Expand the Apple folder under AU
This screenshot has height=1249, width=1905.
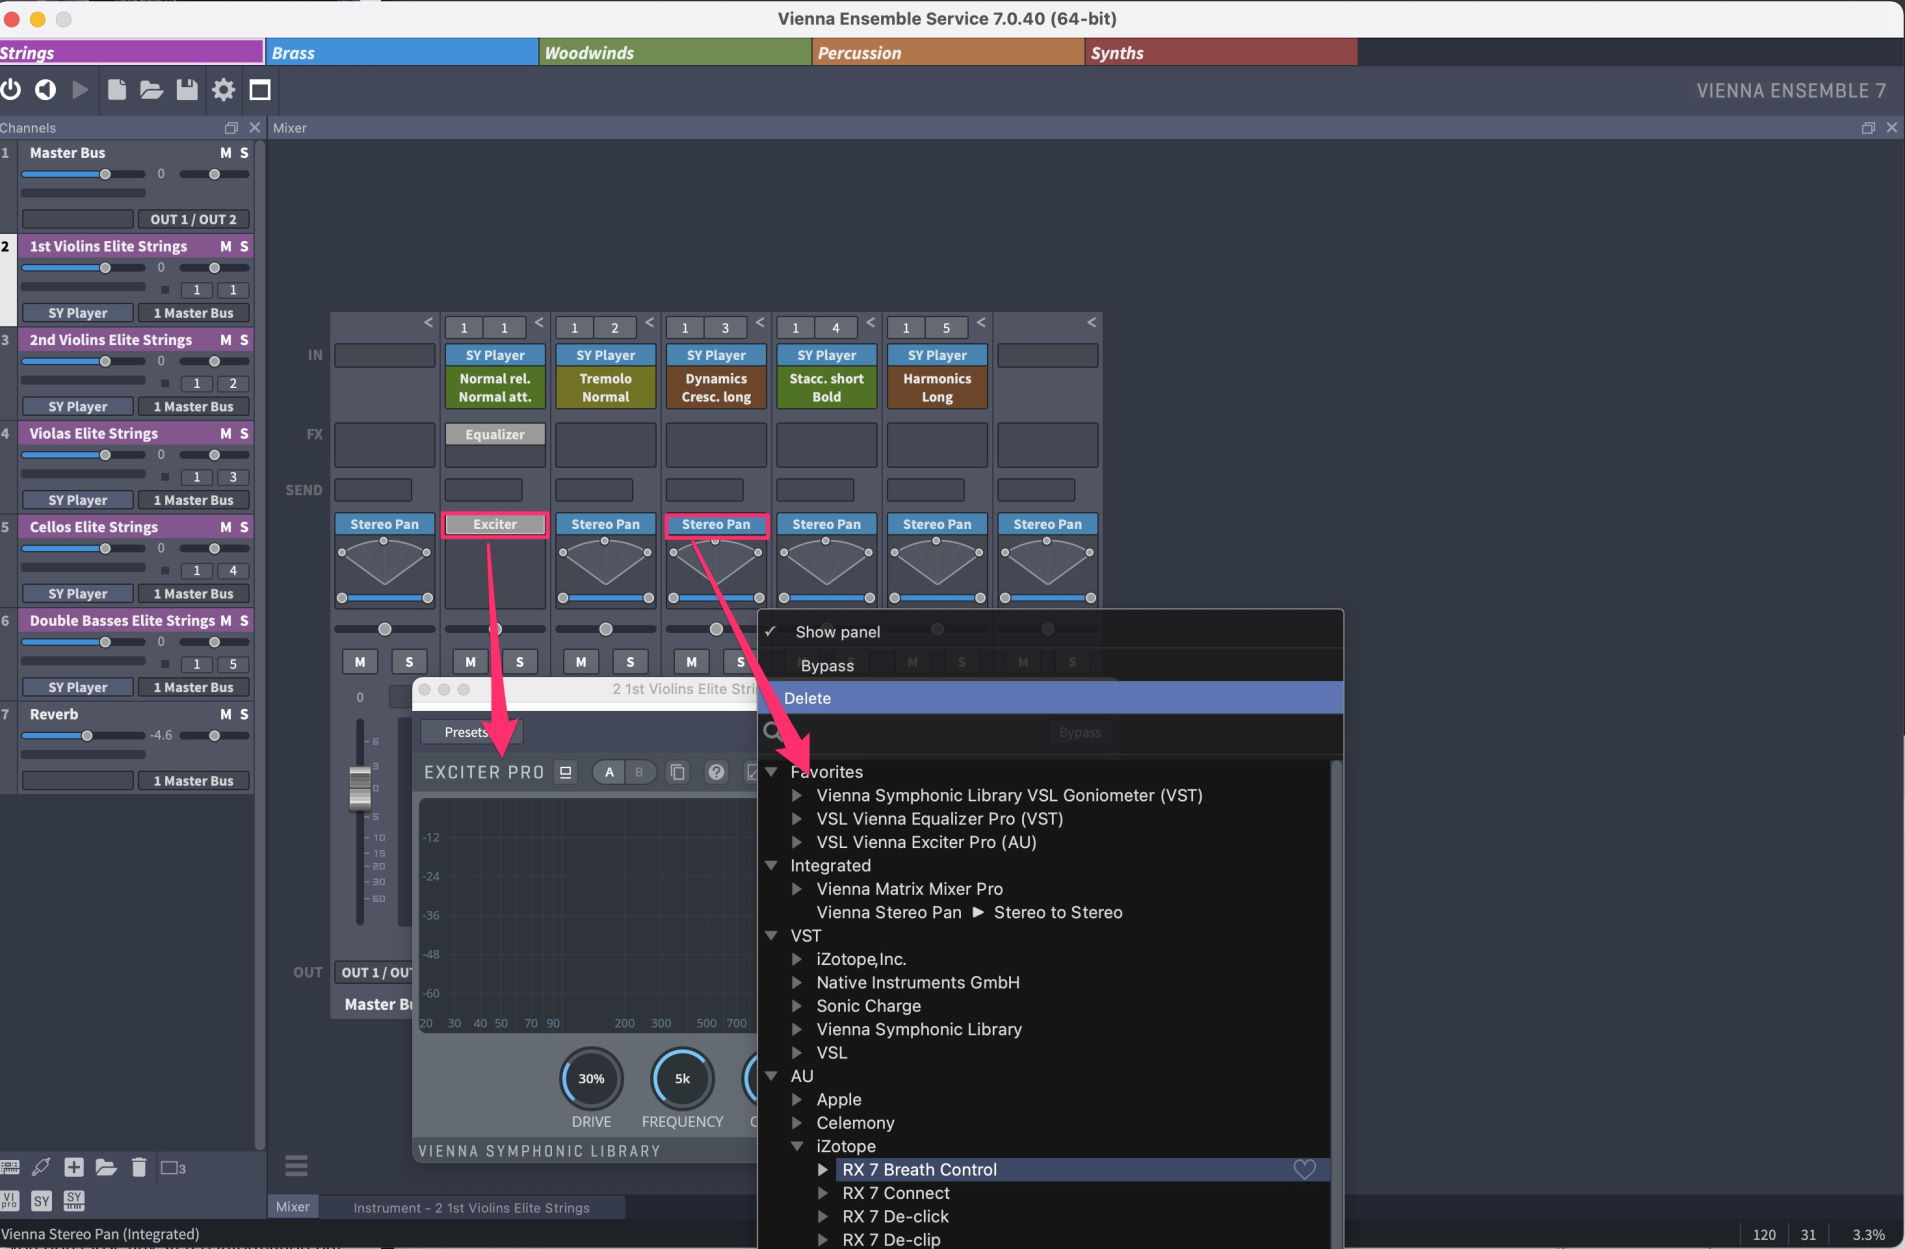pyautogui.click(x=797, y=1099)
